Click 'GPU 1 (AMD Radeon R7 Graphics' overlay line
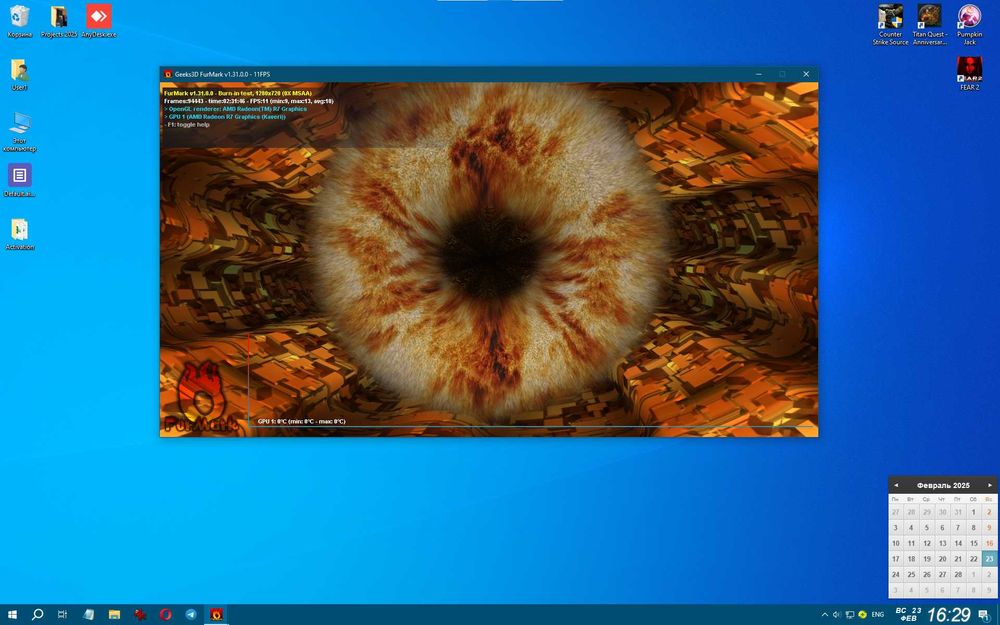The height and width of the screenshot is (625, 1000). [224, 117]
